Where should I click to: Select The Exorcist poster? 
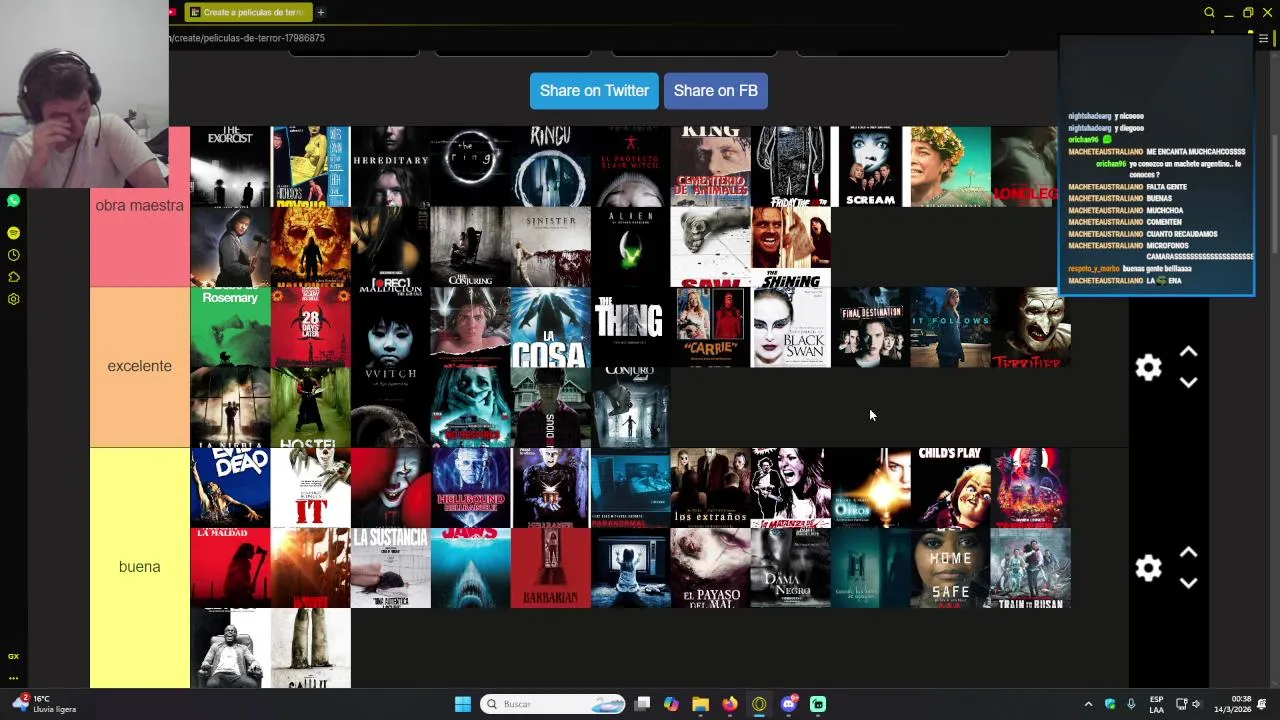coord(230,166)
